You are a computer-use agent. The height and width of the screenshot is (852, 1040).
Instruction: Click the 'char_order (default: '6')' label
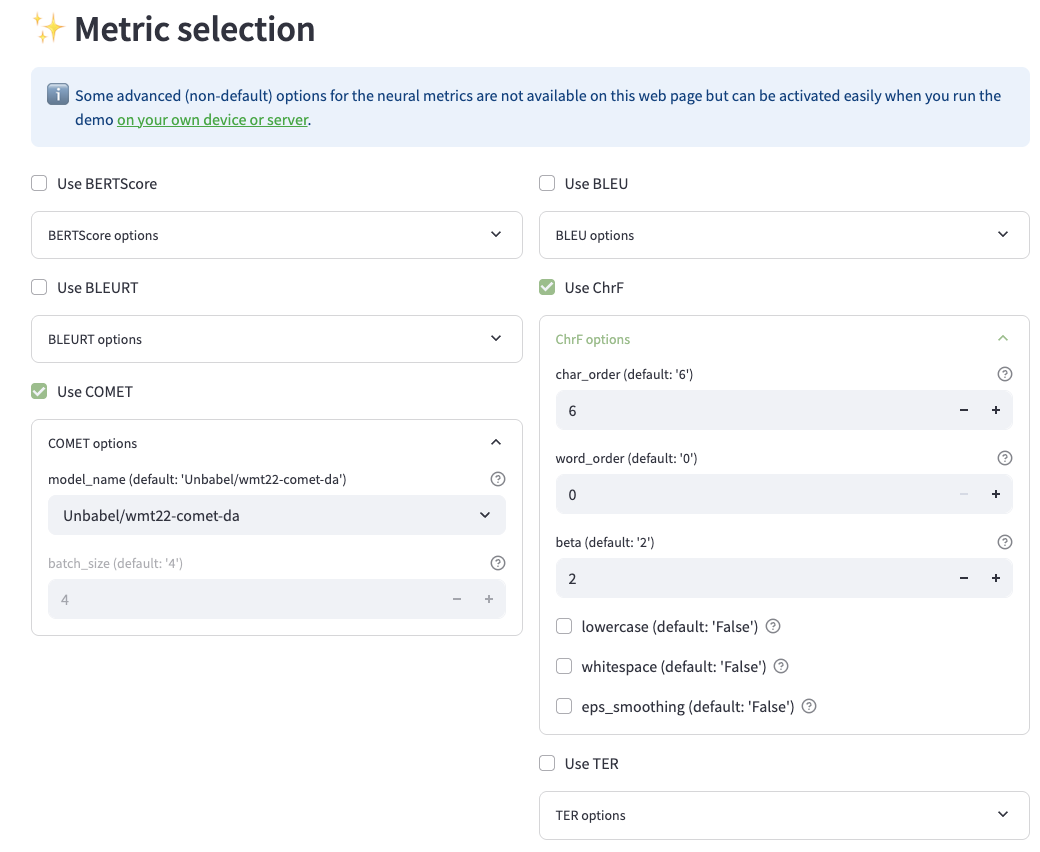624,375
